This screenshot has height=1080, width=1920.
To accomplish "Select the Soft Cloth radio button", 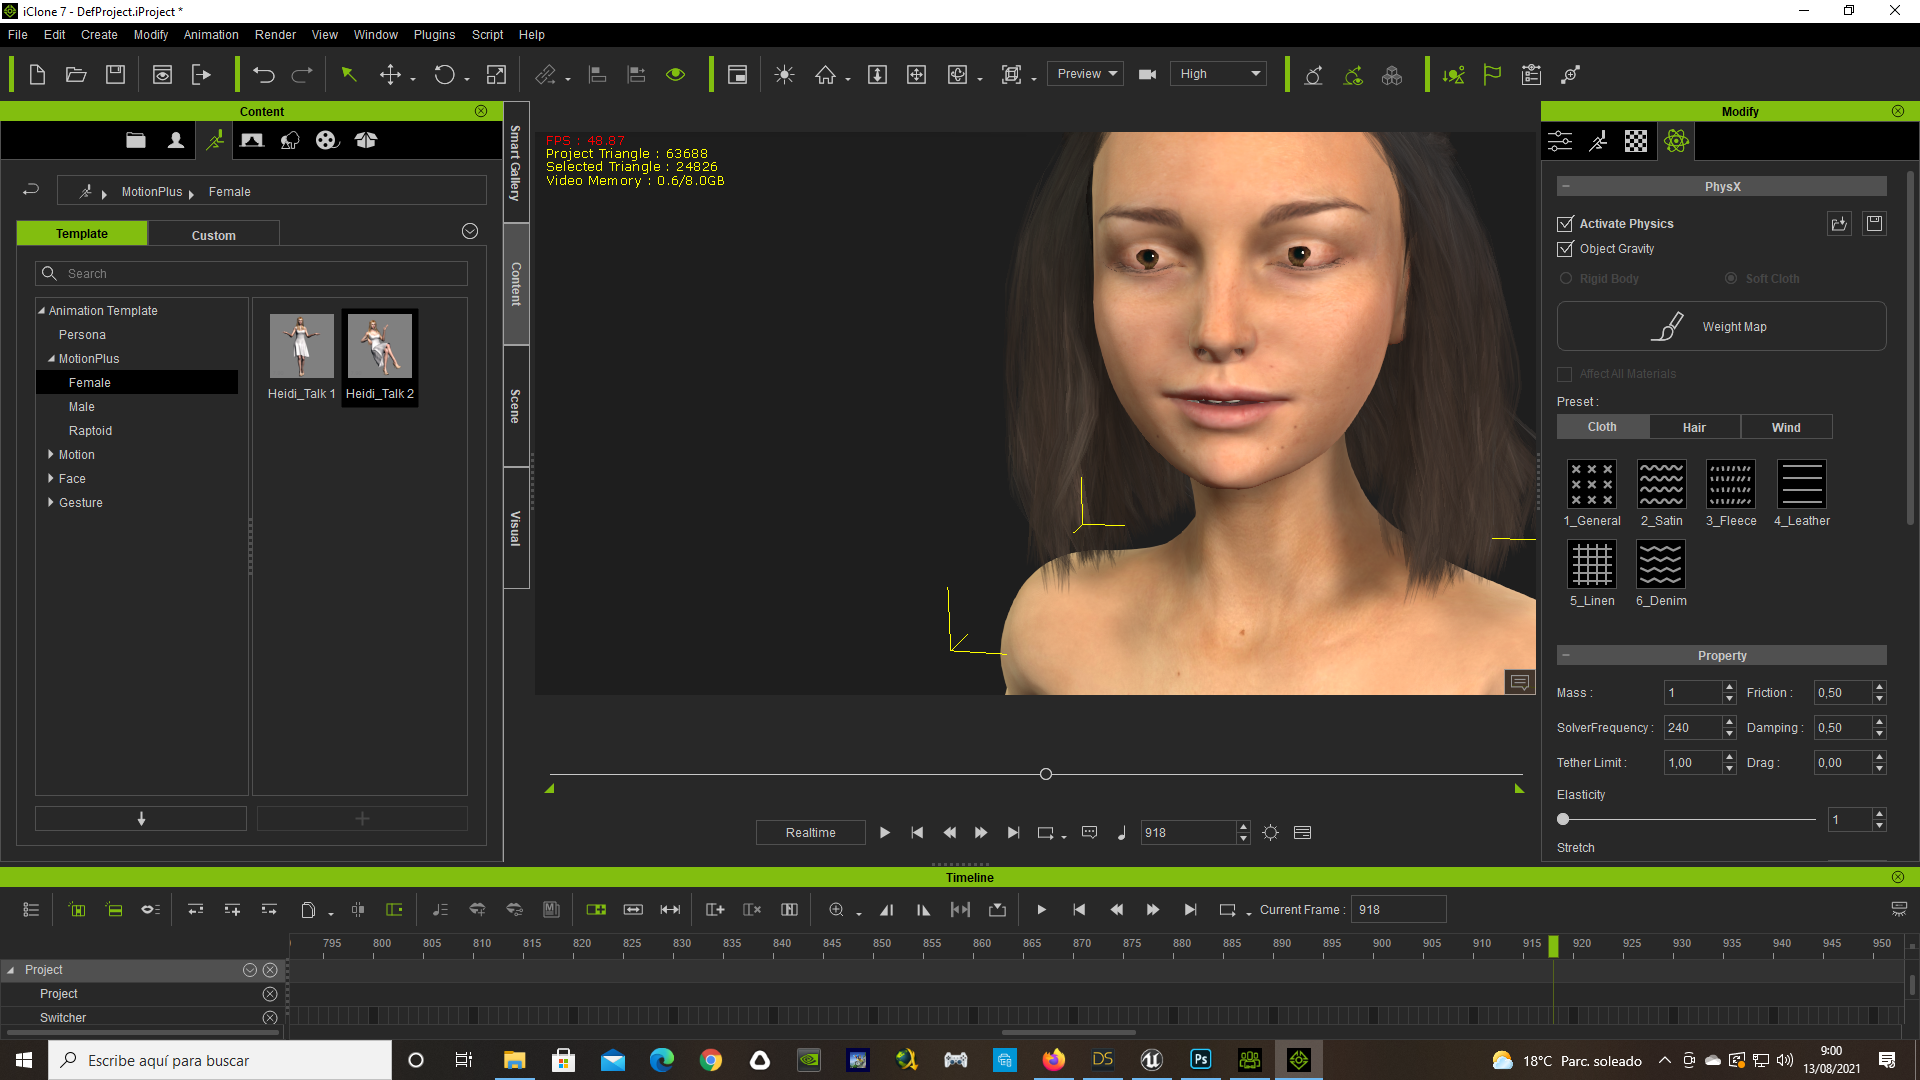I will [x=1731, y=279].
